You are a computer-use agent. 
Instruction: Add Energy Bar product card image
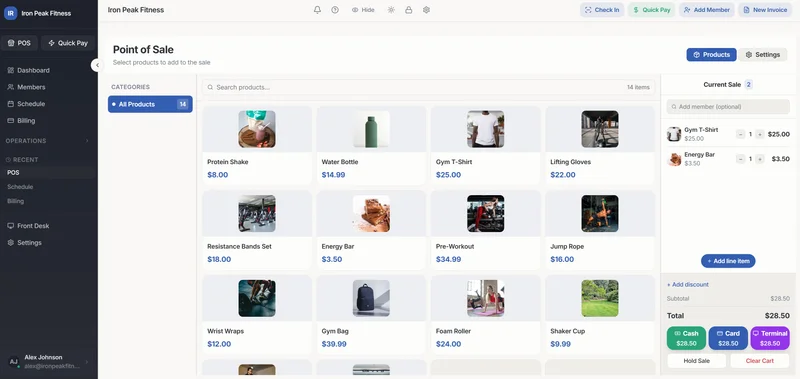coord(371,214)
